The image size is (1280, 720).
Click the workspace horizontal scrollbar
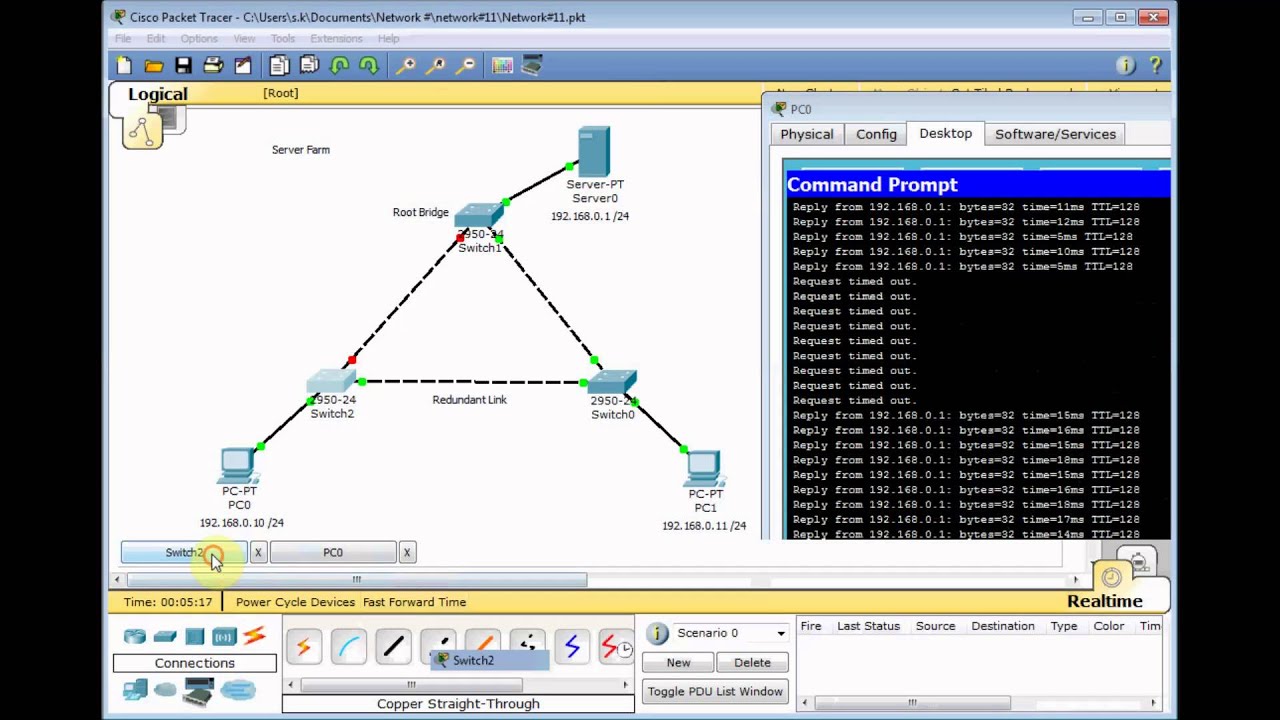(356, 580)
